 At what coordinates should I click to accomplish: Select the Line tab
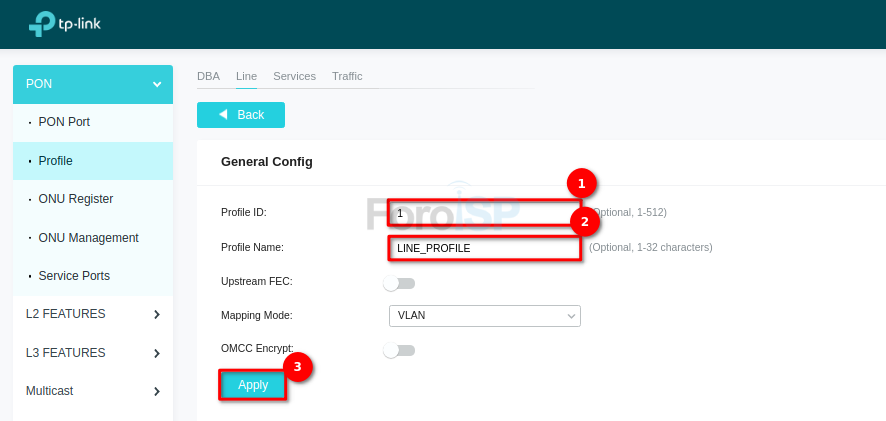[x=246, y=76]
